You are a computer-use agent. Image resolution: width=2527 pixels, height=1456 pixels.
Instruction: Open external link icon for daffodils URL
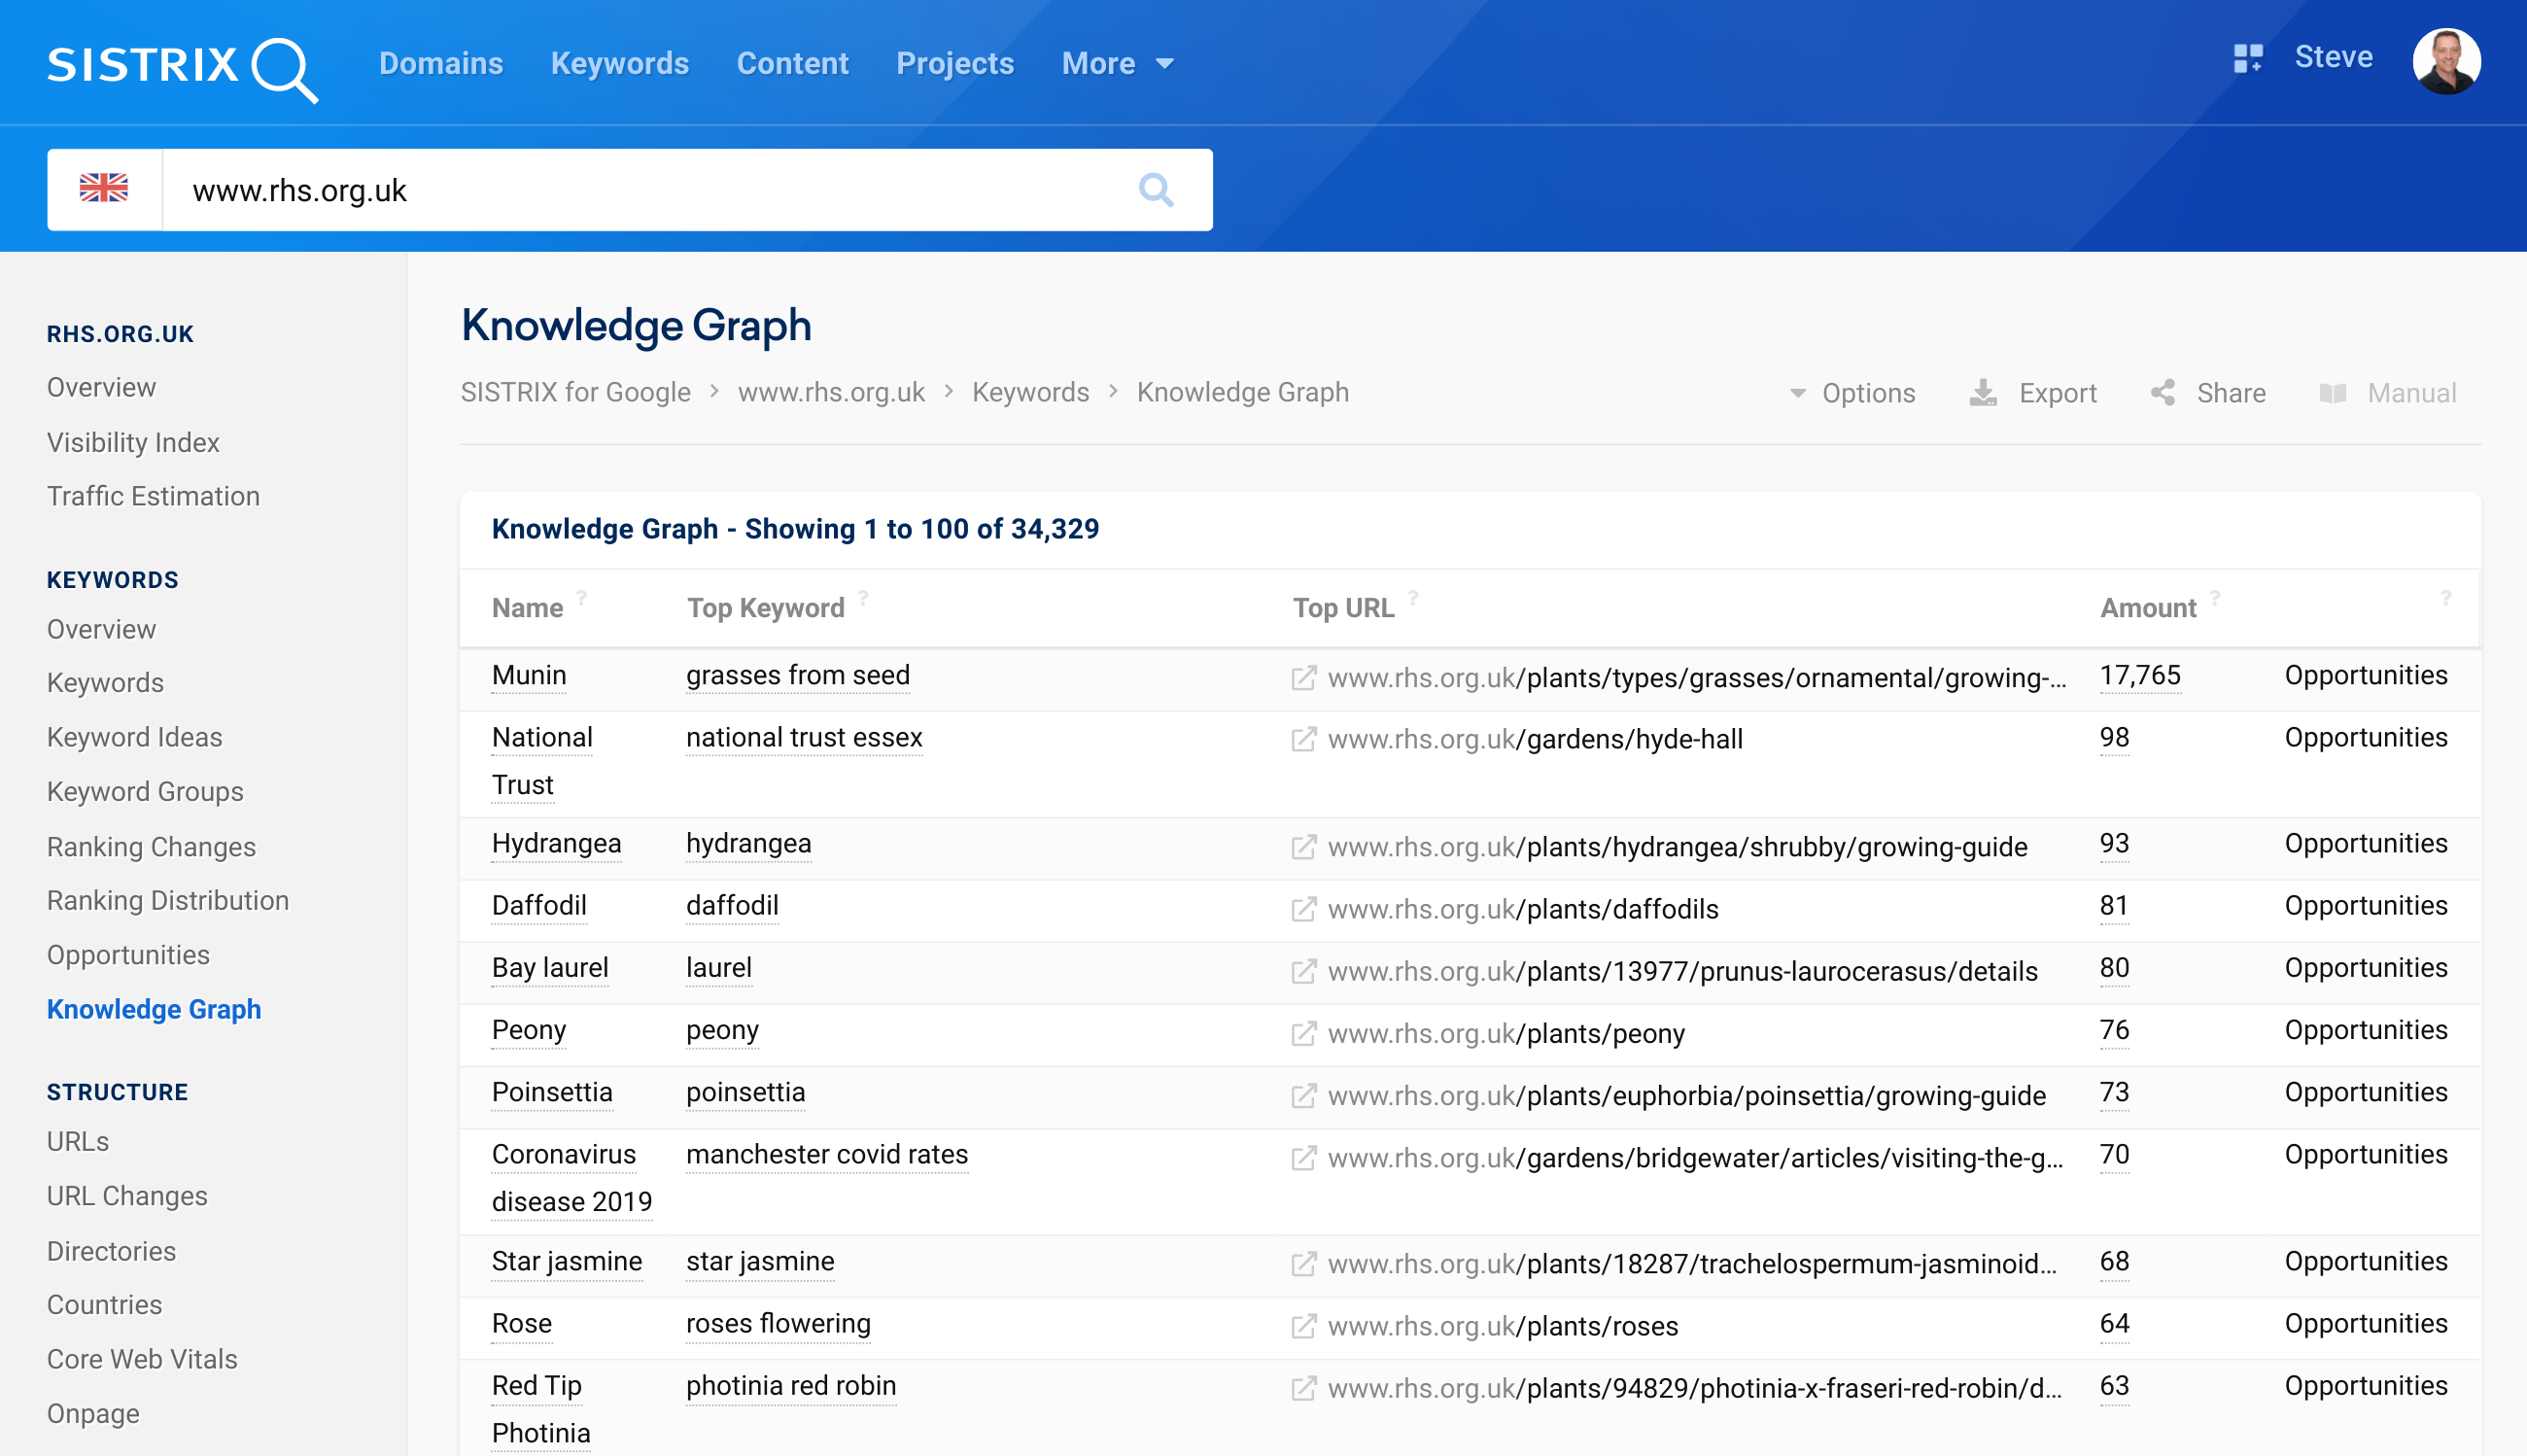(1303, 909)
